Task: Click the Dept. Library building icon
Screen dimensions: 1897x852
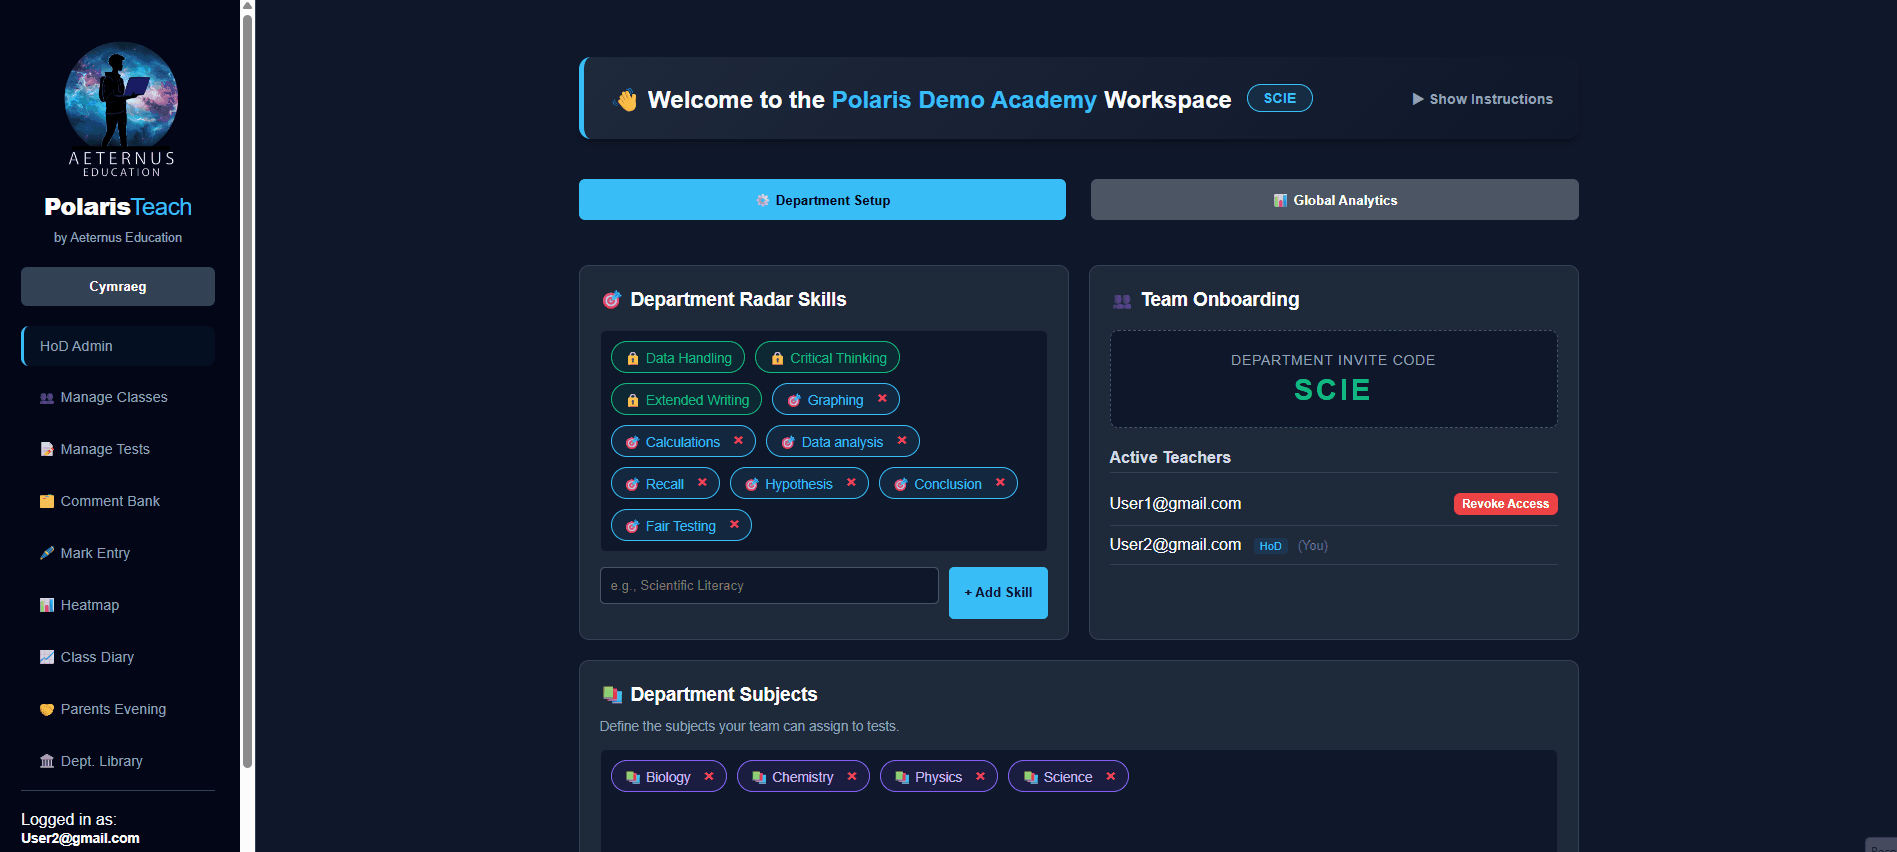Action: coord(46,761)
